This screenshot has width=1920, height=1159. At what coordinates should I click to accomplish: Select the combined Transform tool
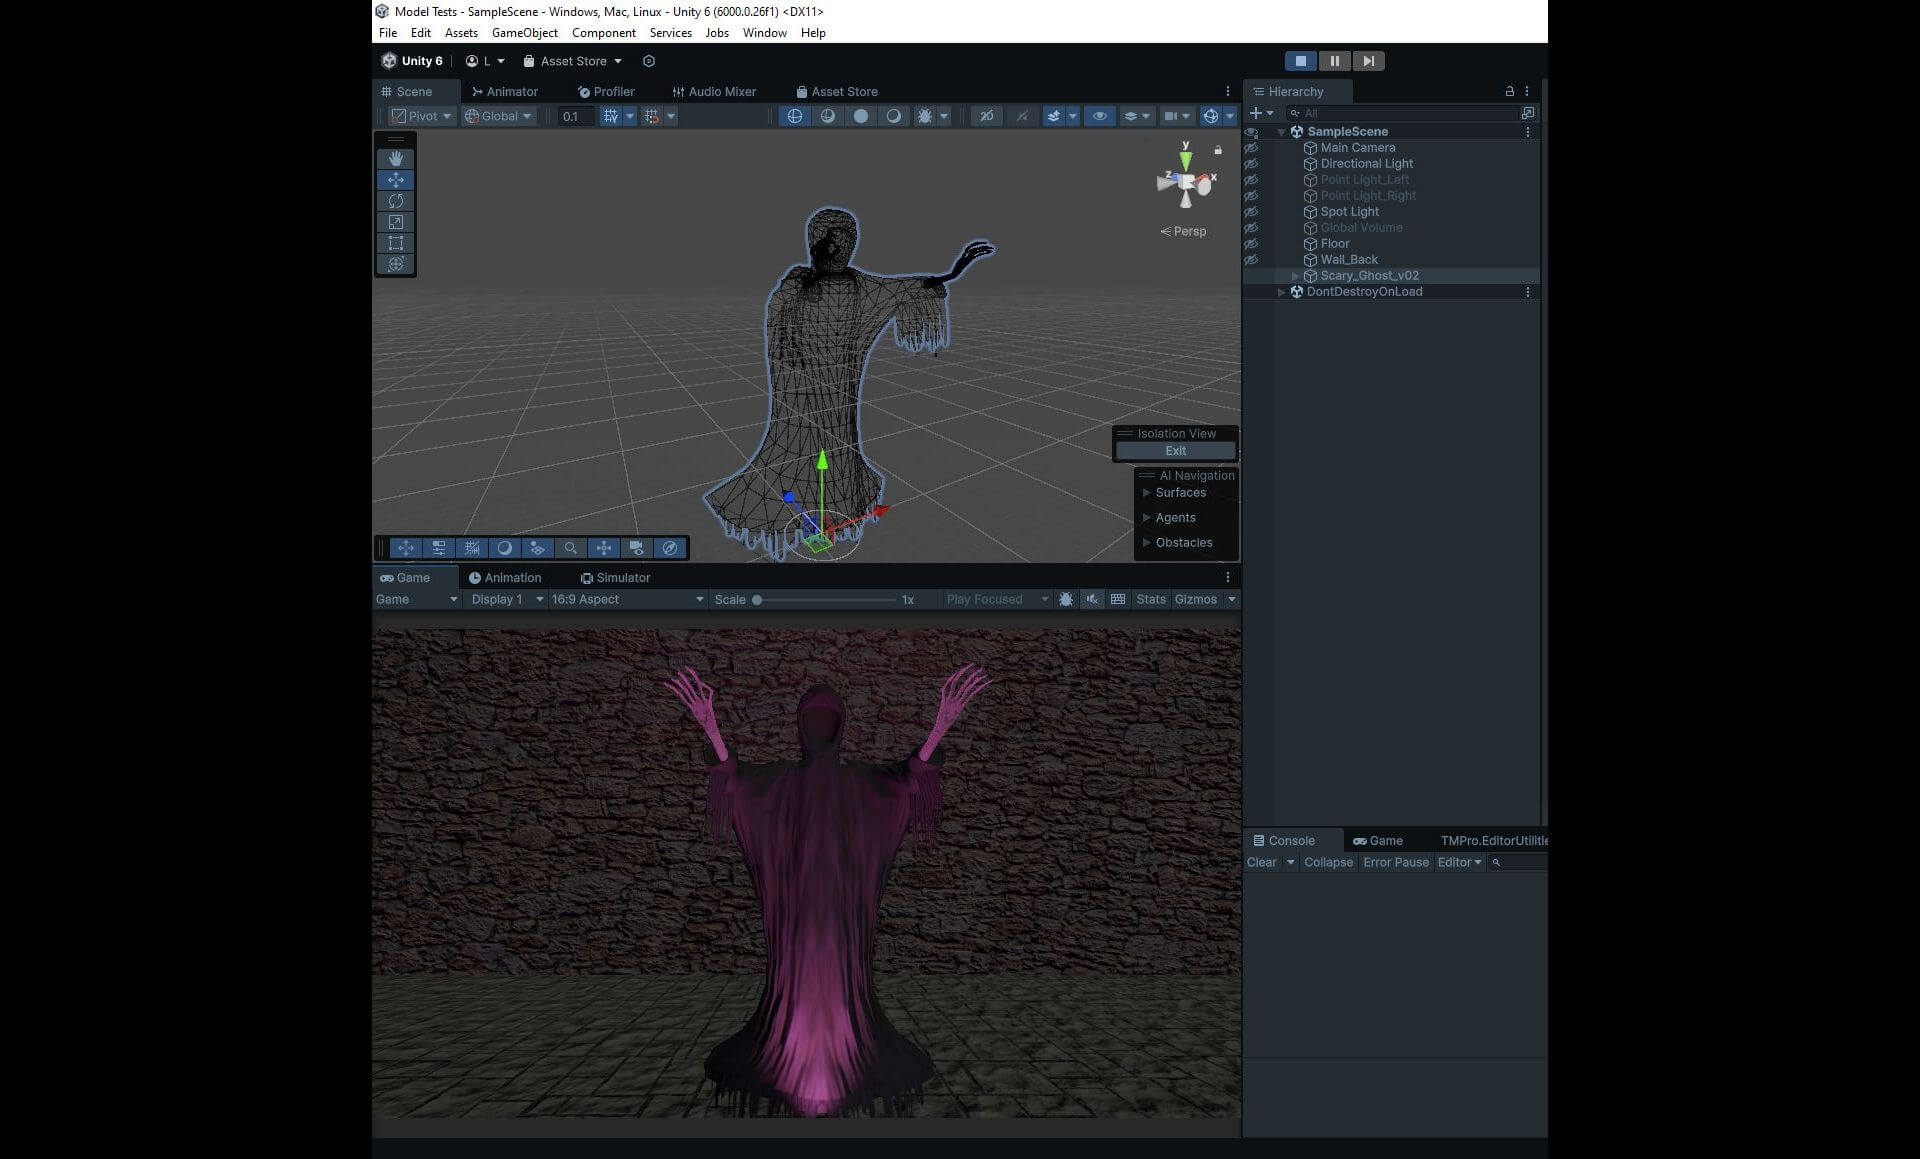(x=396, y=264)
